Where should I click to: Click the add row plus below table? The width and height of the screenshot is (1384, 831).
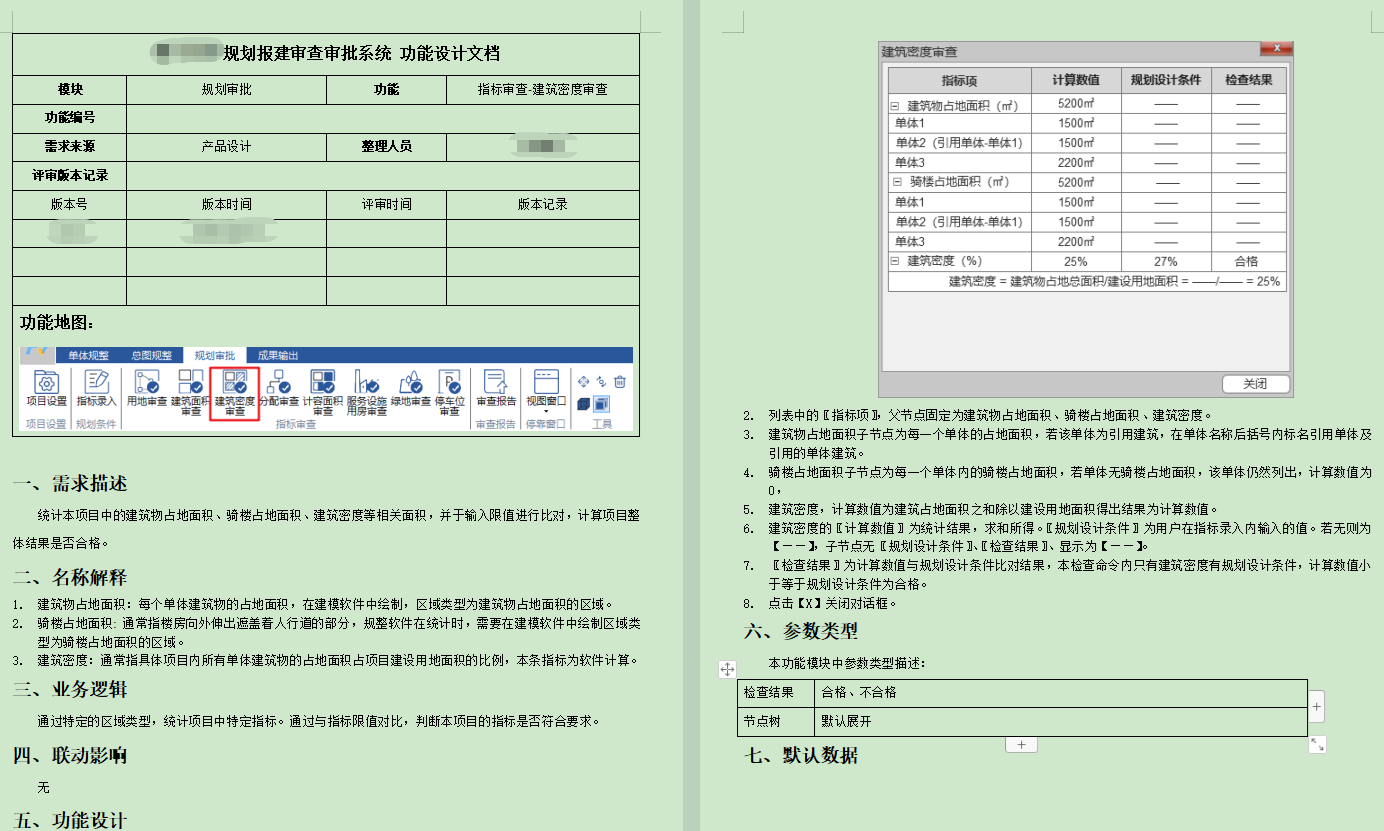pyautogui.click(x=1021, y=745)
